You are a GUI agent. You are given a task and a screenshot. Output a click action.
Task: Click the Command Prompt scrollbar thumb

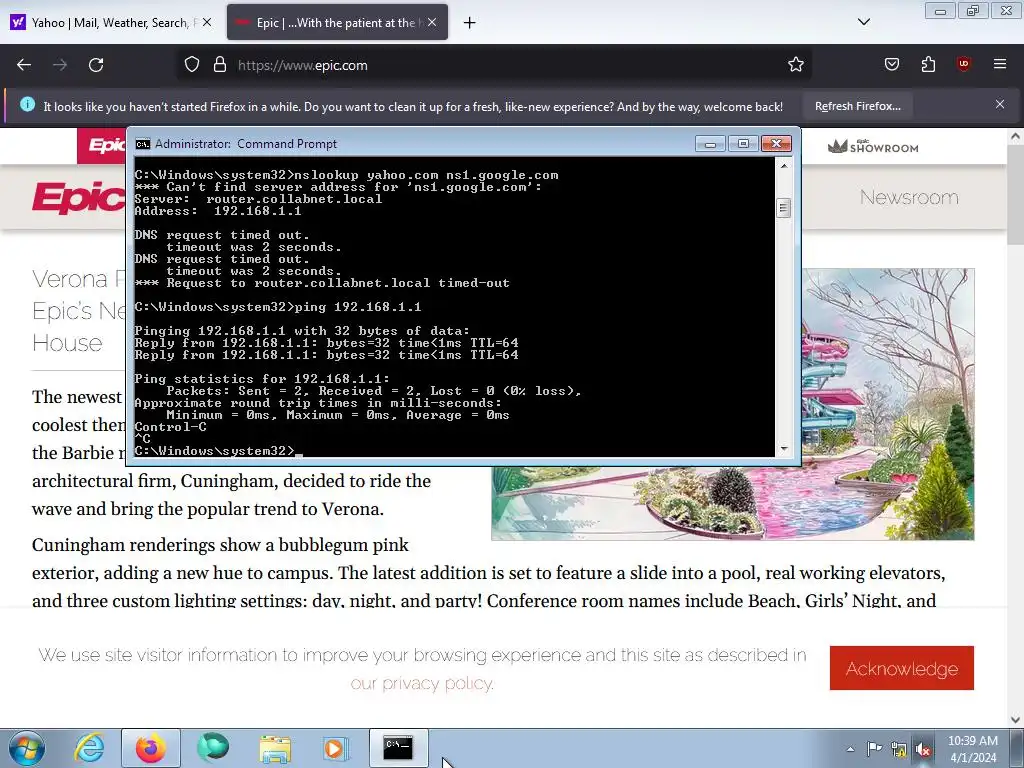point(784,208)
